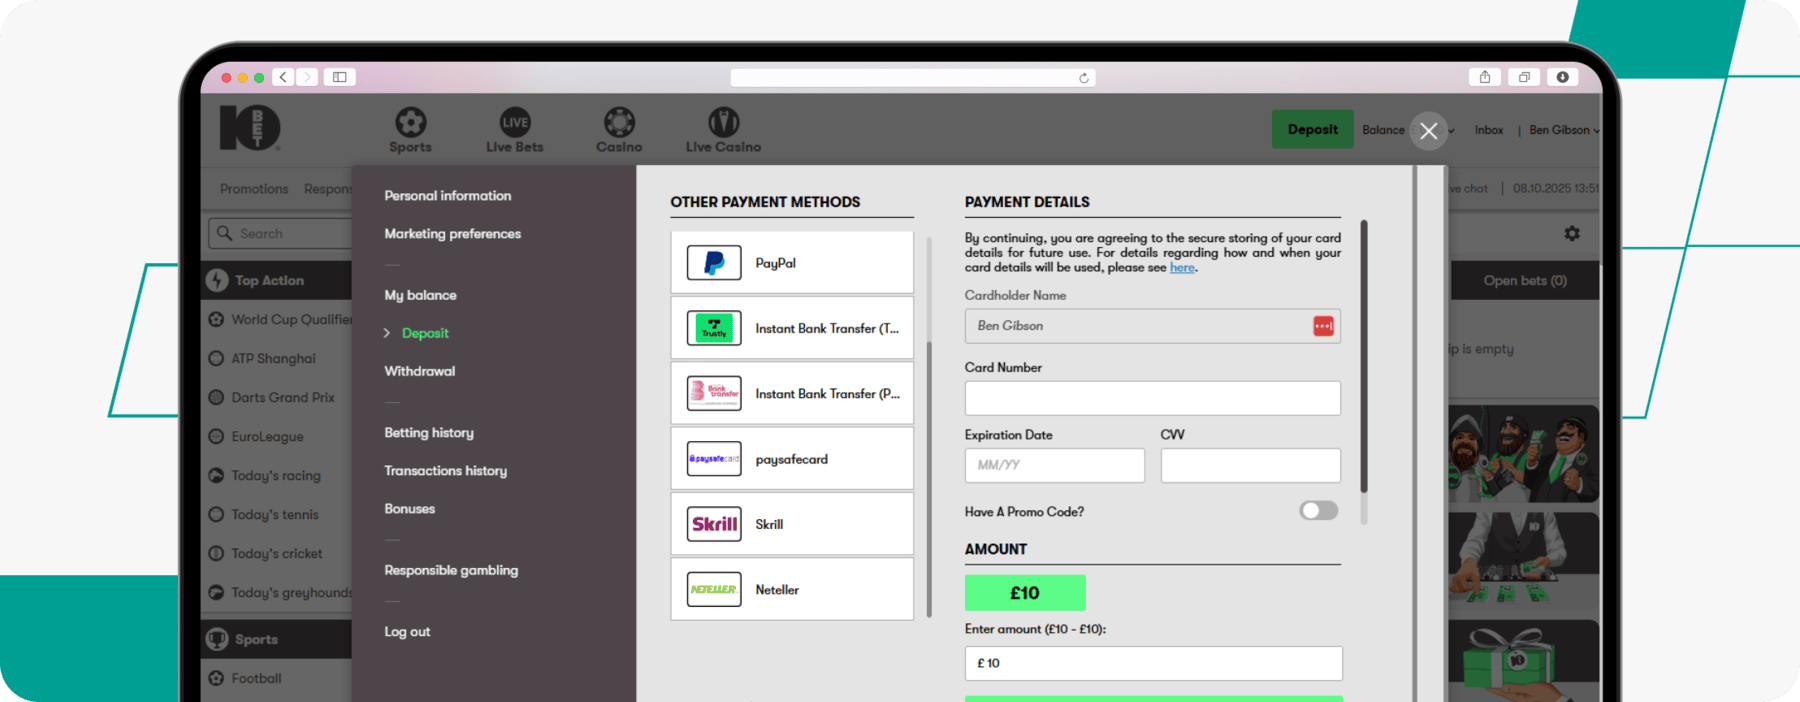The height and width of the screenshot is (702, 1800).
Task: Toggle browser sidebar button
Action: [x=340, y=77]
